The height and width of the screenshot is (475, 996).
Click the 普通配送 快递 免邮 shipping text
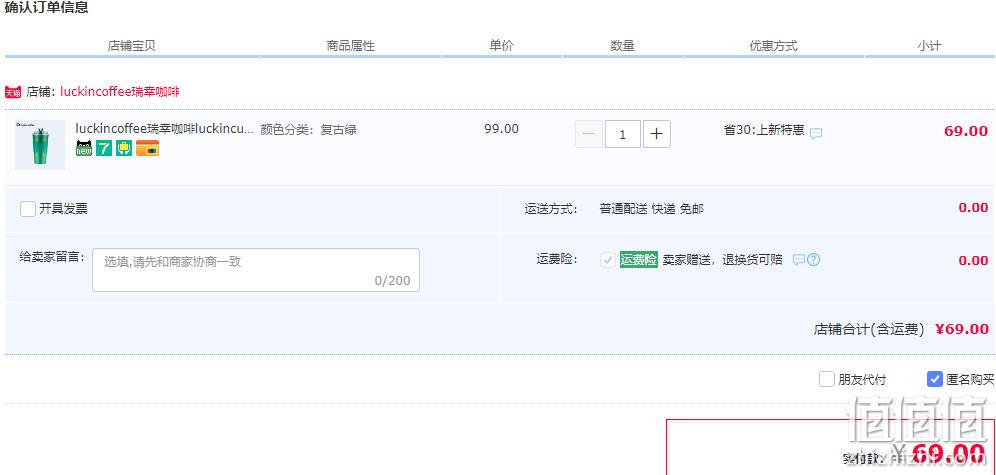652,209
